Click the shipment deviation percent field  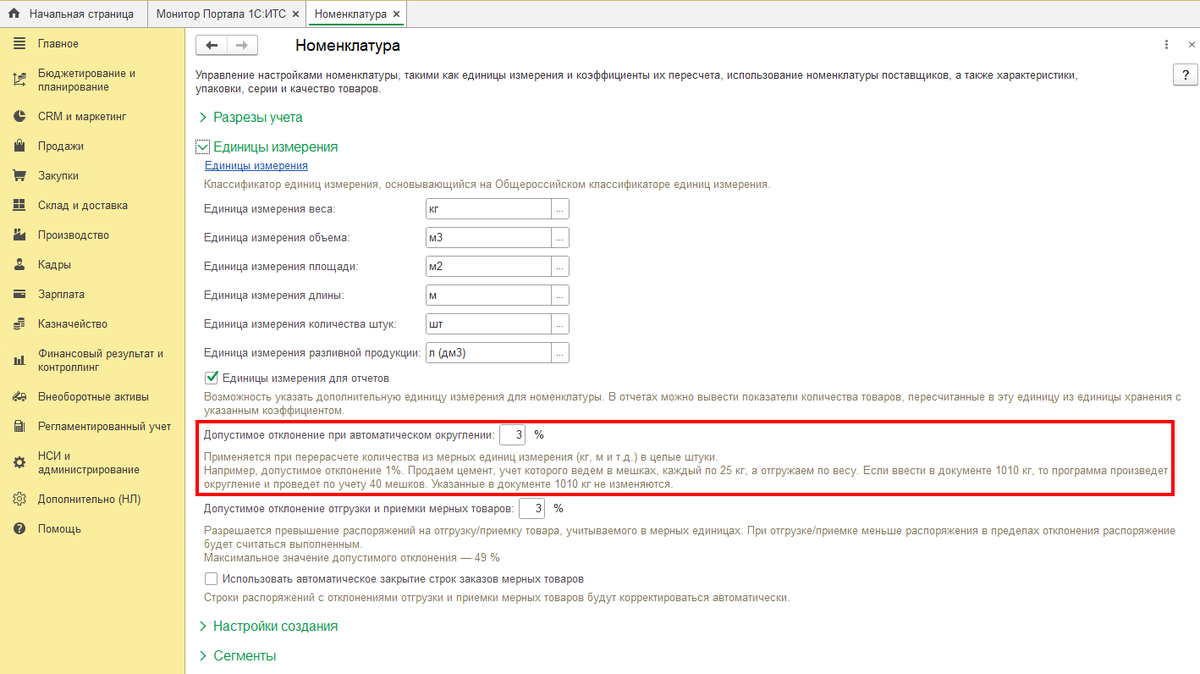(533, 509)
